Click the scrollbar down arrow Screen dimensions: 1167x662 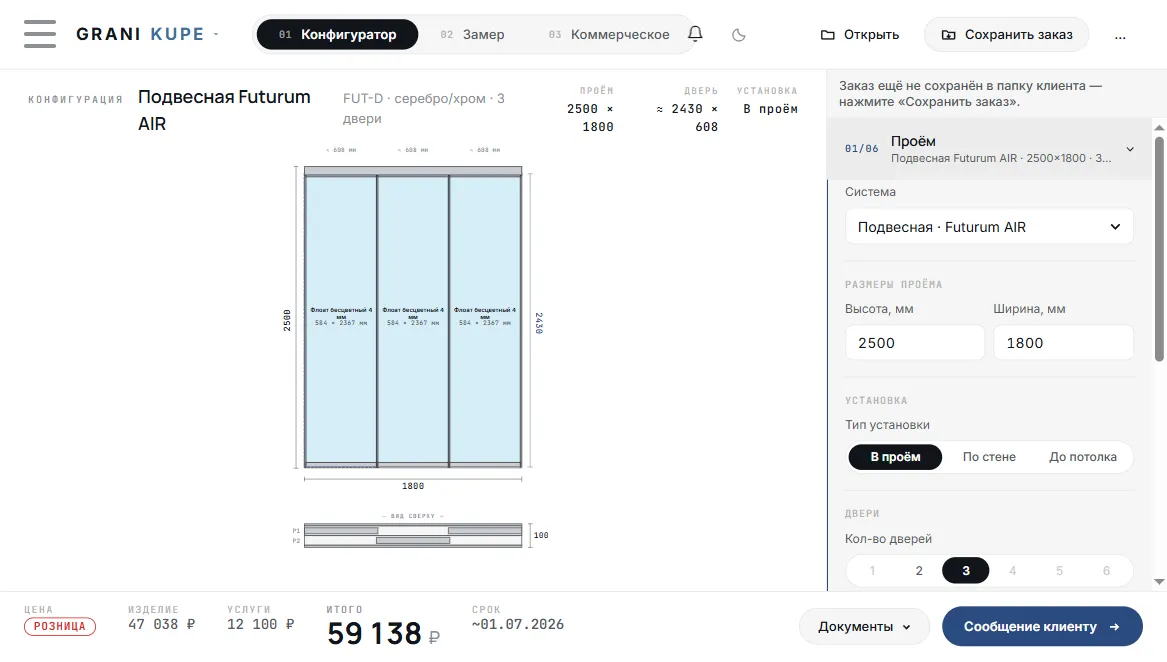[1159, 582]
